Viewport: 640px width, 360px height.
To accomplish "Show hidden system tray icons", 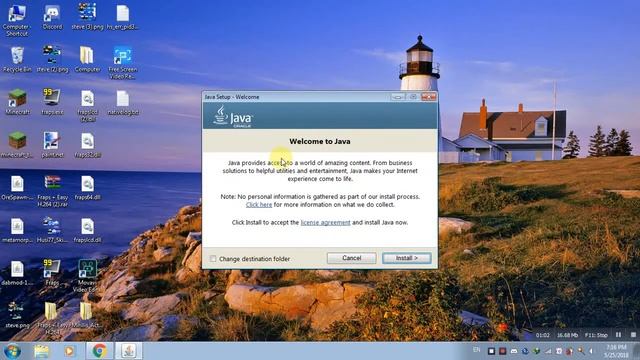I will click(x=591, y=351).
